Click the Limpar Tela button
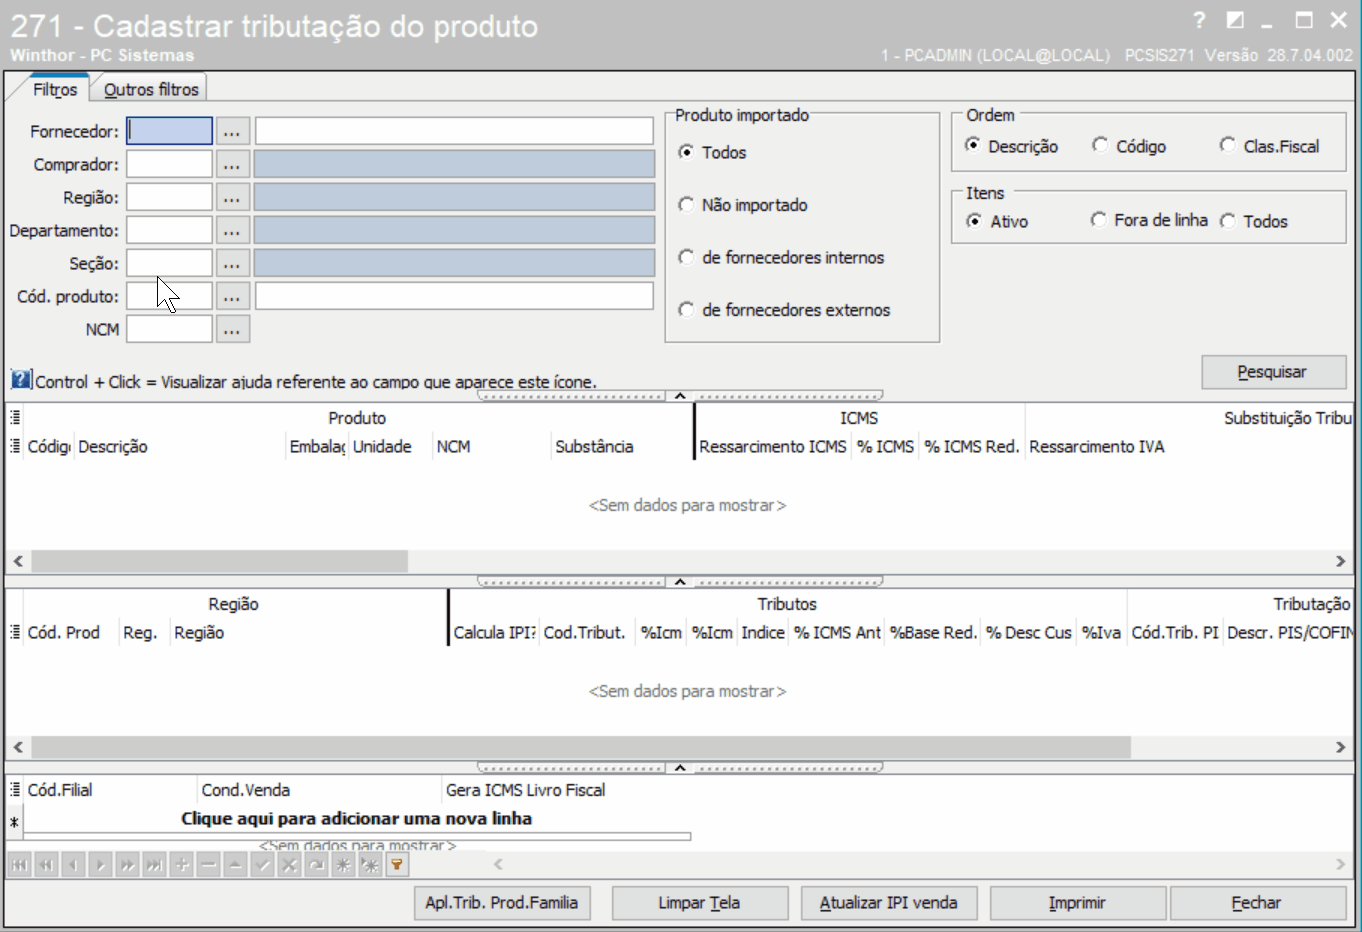Screen dimensions: 1362x932 pyautogui.click(x=699, y=903)
